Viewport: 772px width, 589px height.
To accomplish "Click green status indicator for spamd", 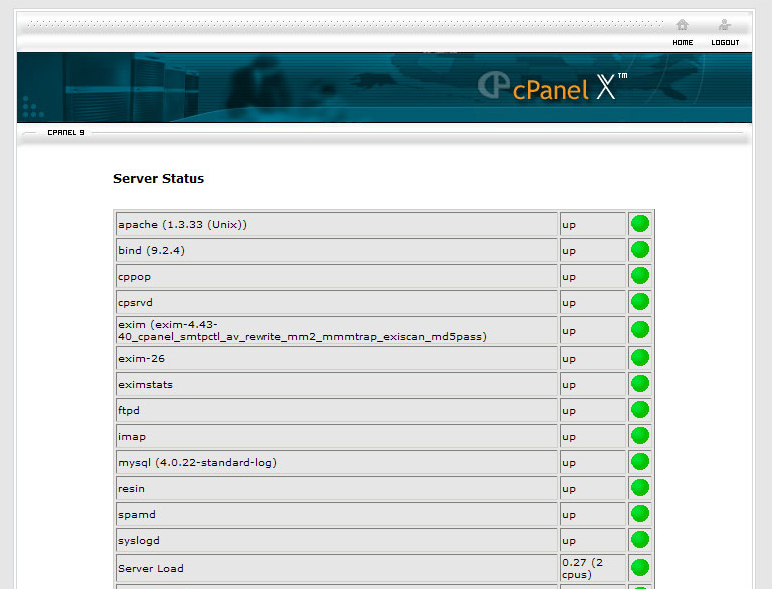I will tap(640, 514).
